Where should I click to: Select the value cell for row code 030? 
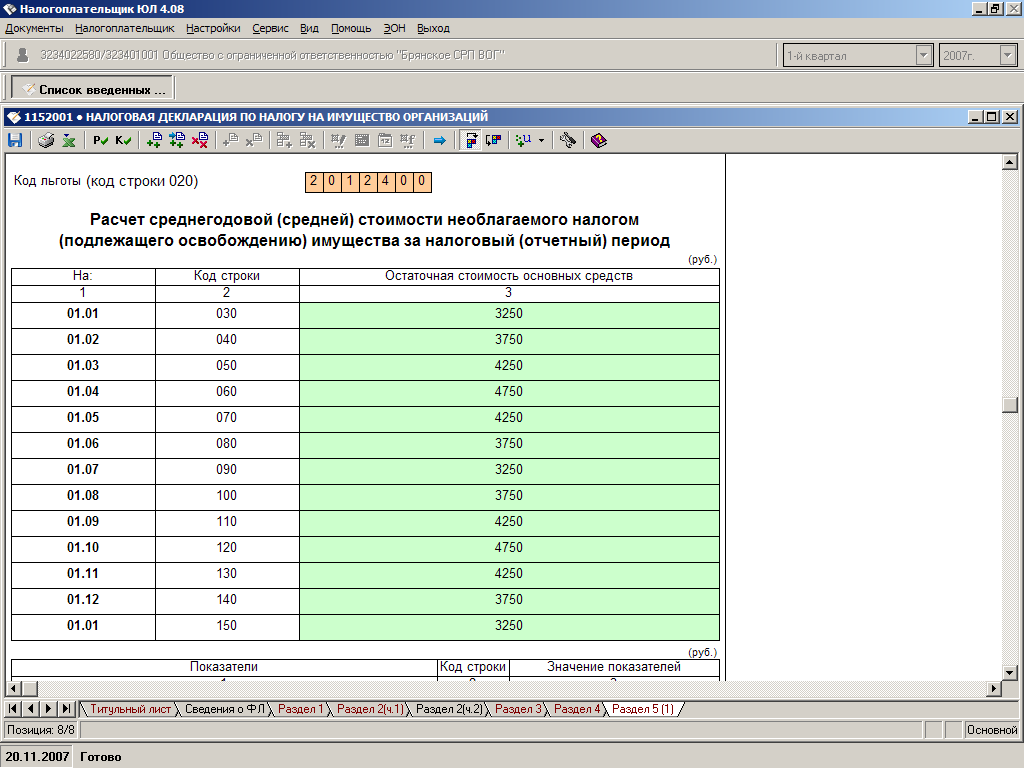click(x=509, y=314)
